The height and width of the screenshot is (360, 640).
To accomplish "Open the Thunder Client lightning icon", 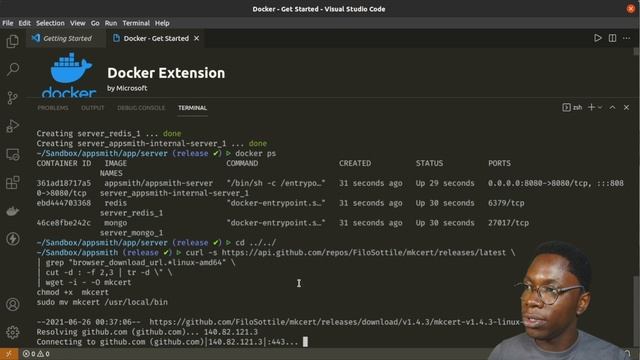I will point(13,239).
